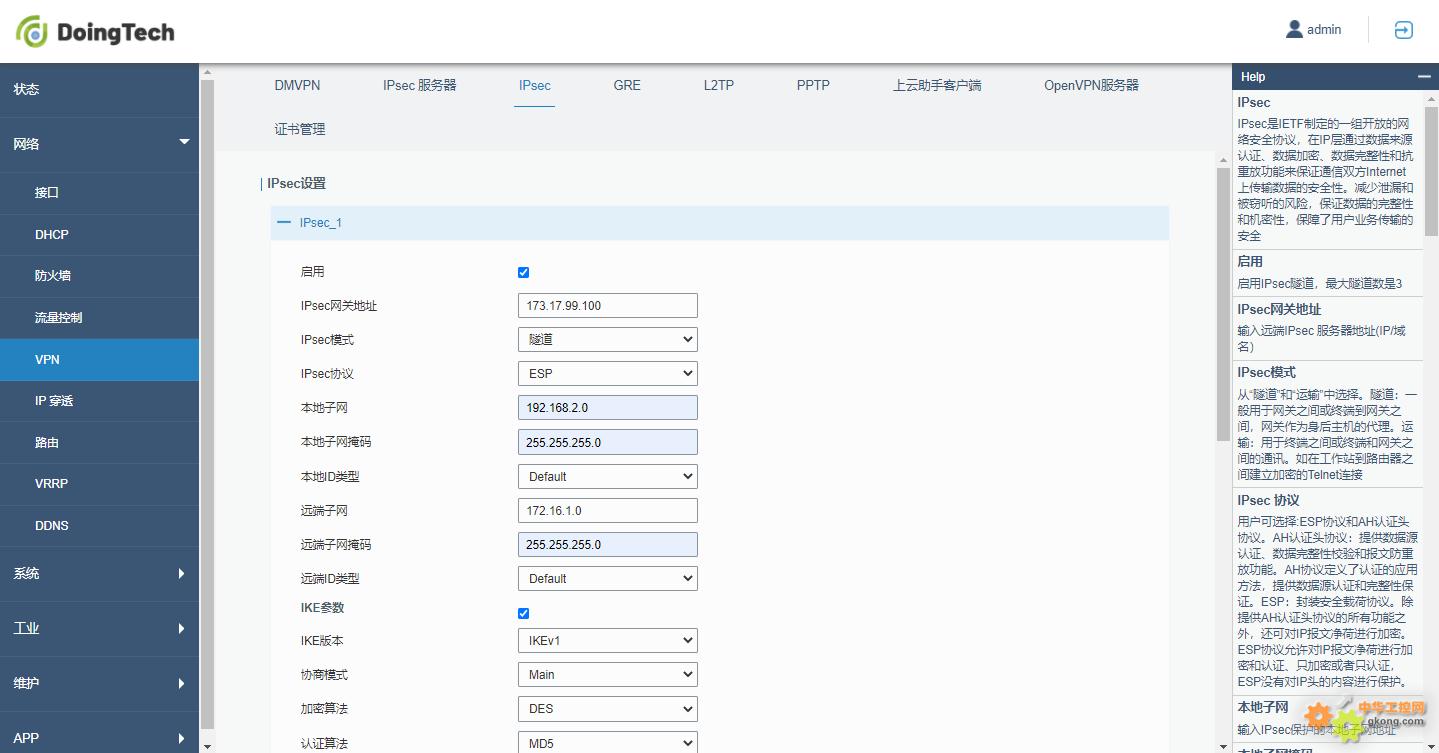This screenshot has width=1439, height=753.
Task: Open 路由 in sidebar
Action: pyautogui.click(x=100, y=442)
